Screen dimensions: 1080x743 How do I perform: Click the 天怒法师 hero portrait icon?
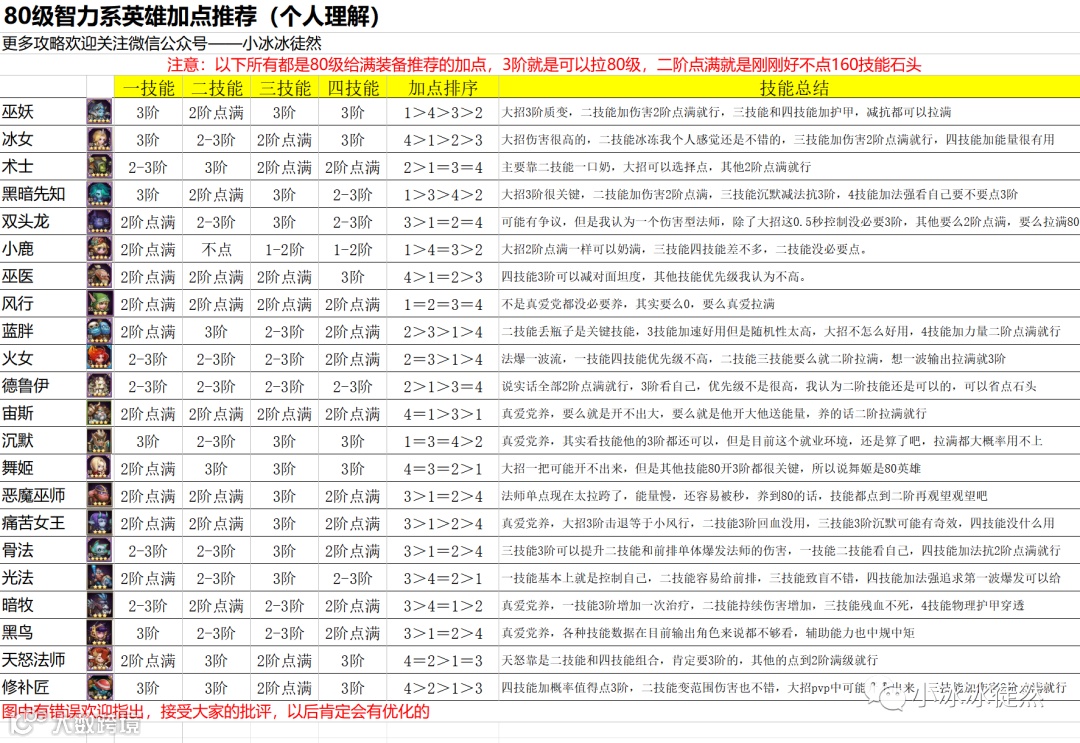99,660
